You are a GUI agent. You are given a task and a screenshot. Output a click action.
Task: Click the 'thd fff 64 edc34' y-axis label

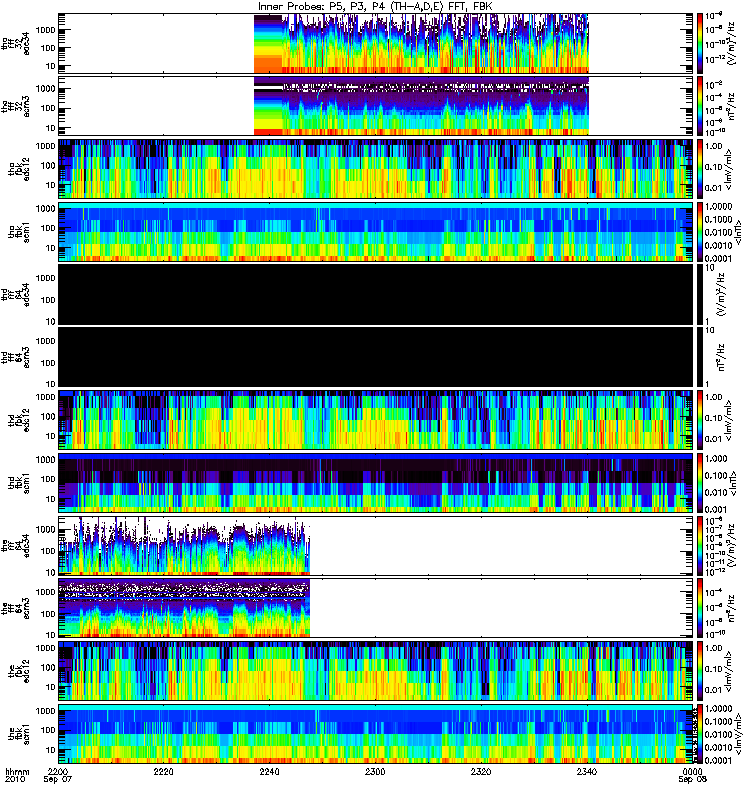(15, 294)
